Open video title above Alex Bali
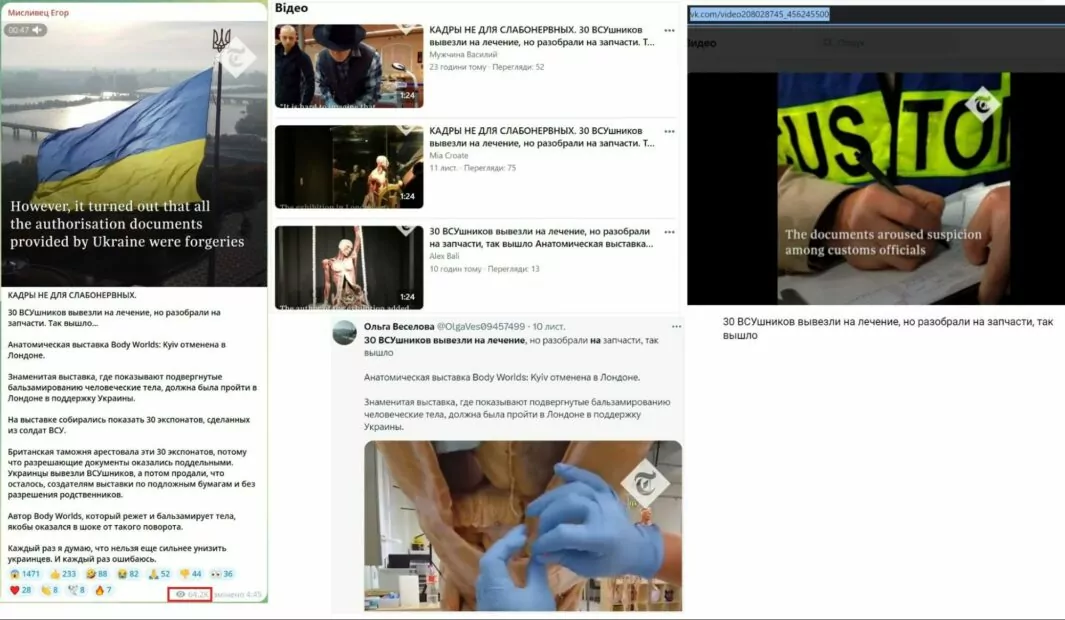The height and width of the screenshot is (620, 1065). click(x=541, y=238)
